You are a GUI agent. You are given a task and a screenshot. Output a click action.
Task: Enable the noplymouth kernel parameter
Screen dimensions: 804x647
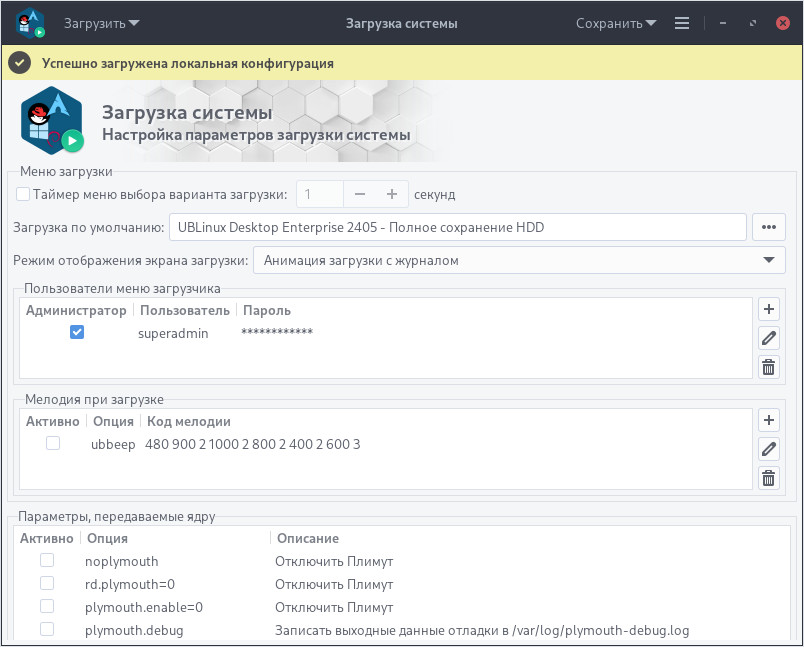(47, 560)
